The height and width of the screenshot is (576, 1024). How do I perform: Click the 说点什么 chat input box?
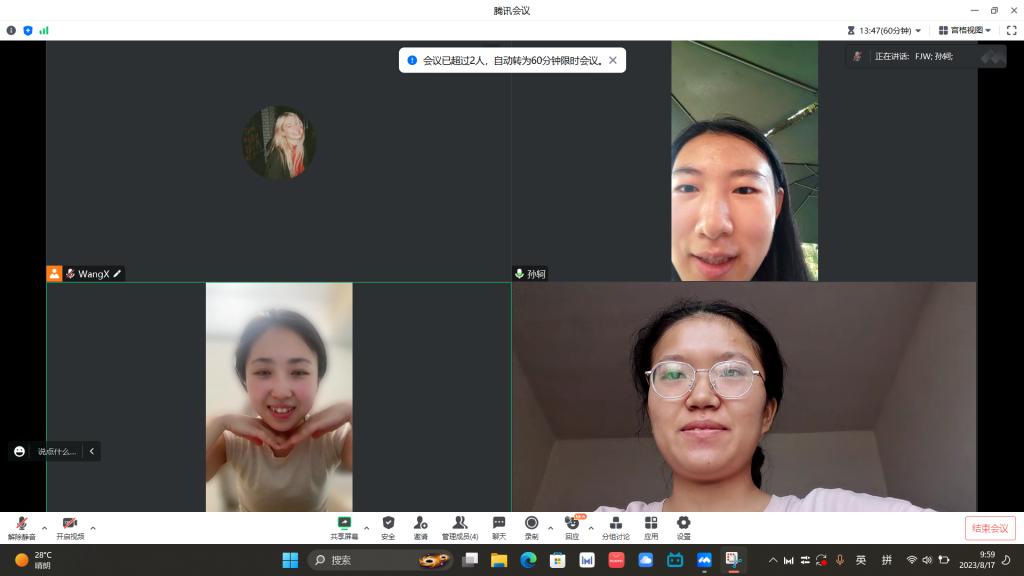point(56,452)
